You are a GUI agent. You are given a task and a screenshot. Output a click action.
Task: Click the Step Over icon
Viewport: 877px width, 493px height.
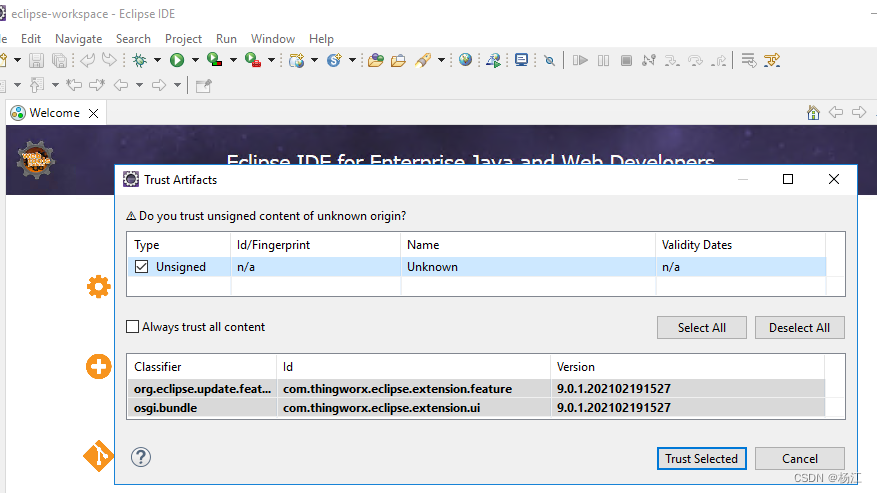(x=695, y=60)
